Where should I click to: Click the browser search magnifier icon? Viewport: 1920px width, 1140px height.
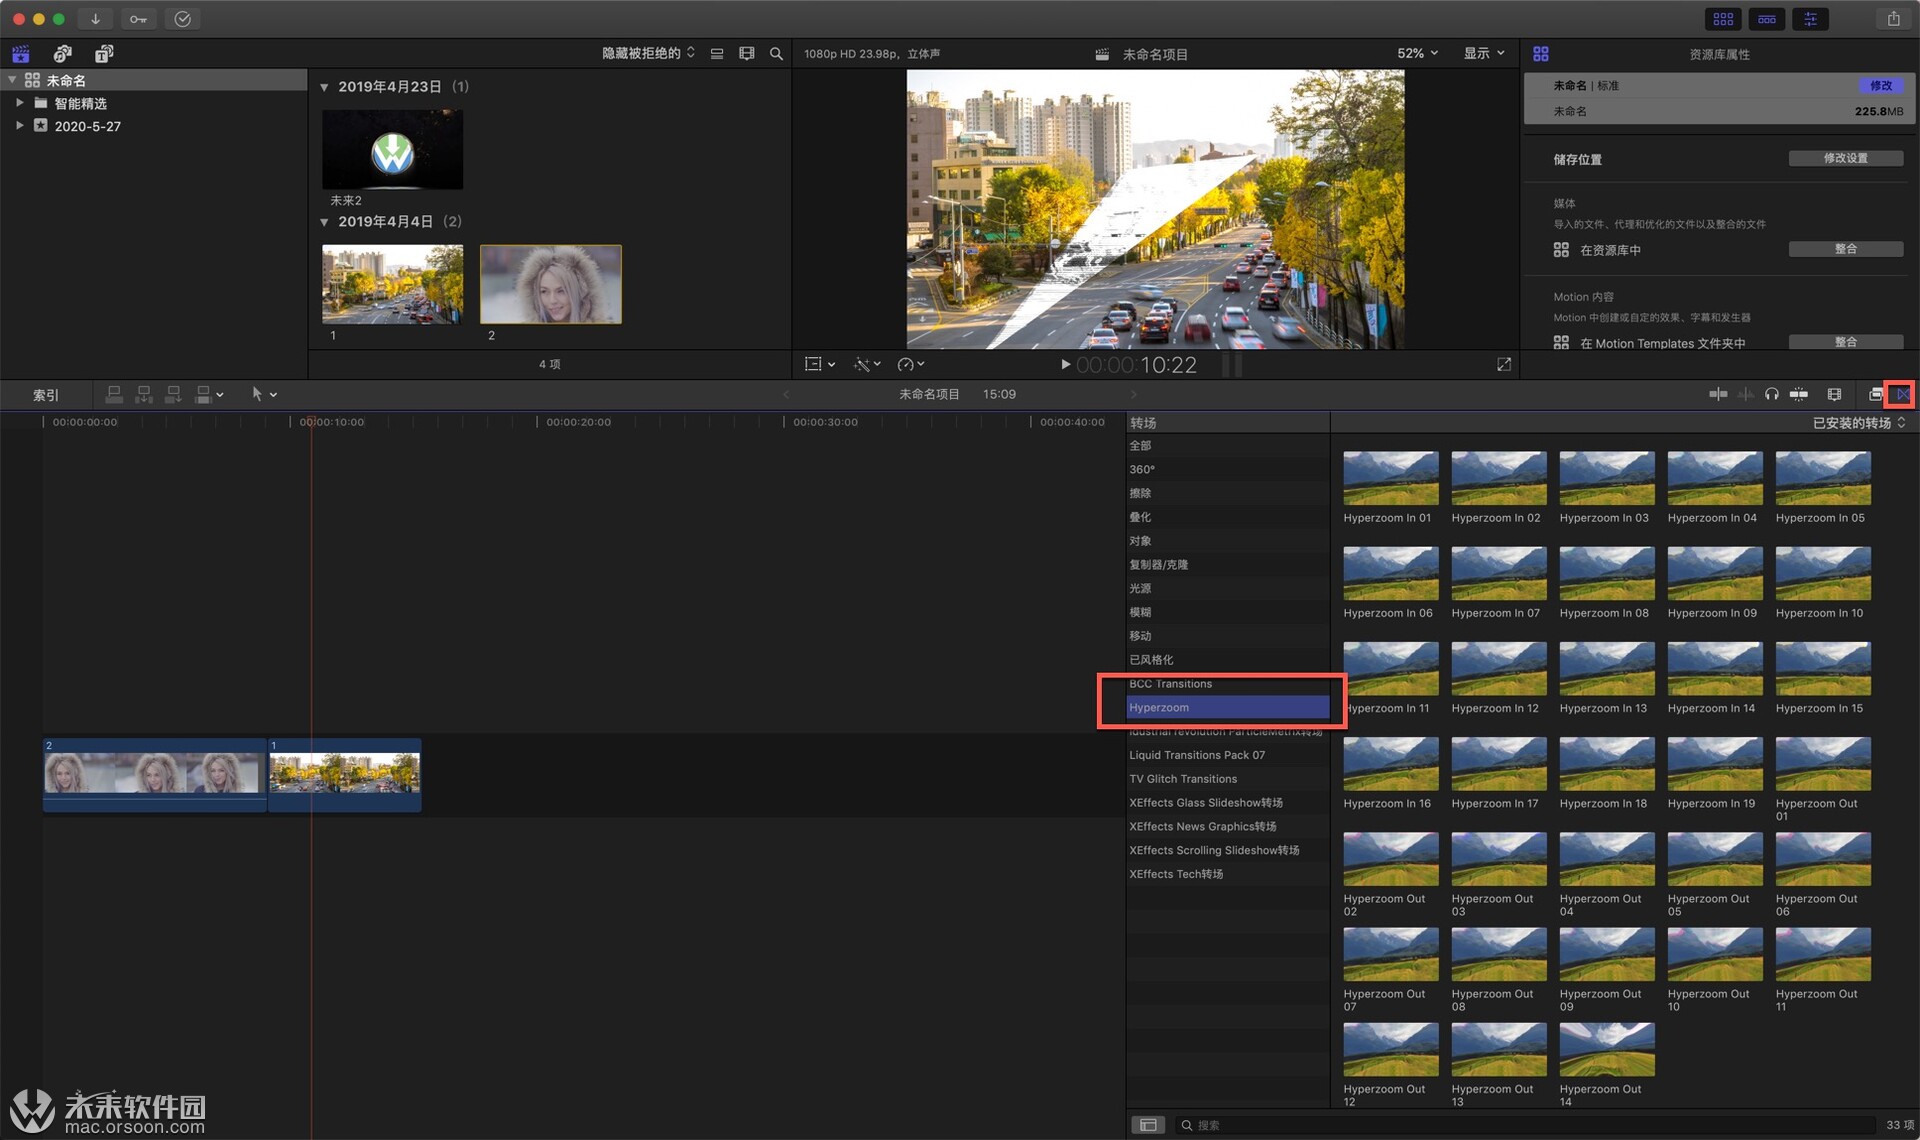coord(776,54)
